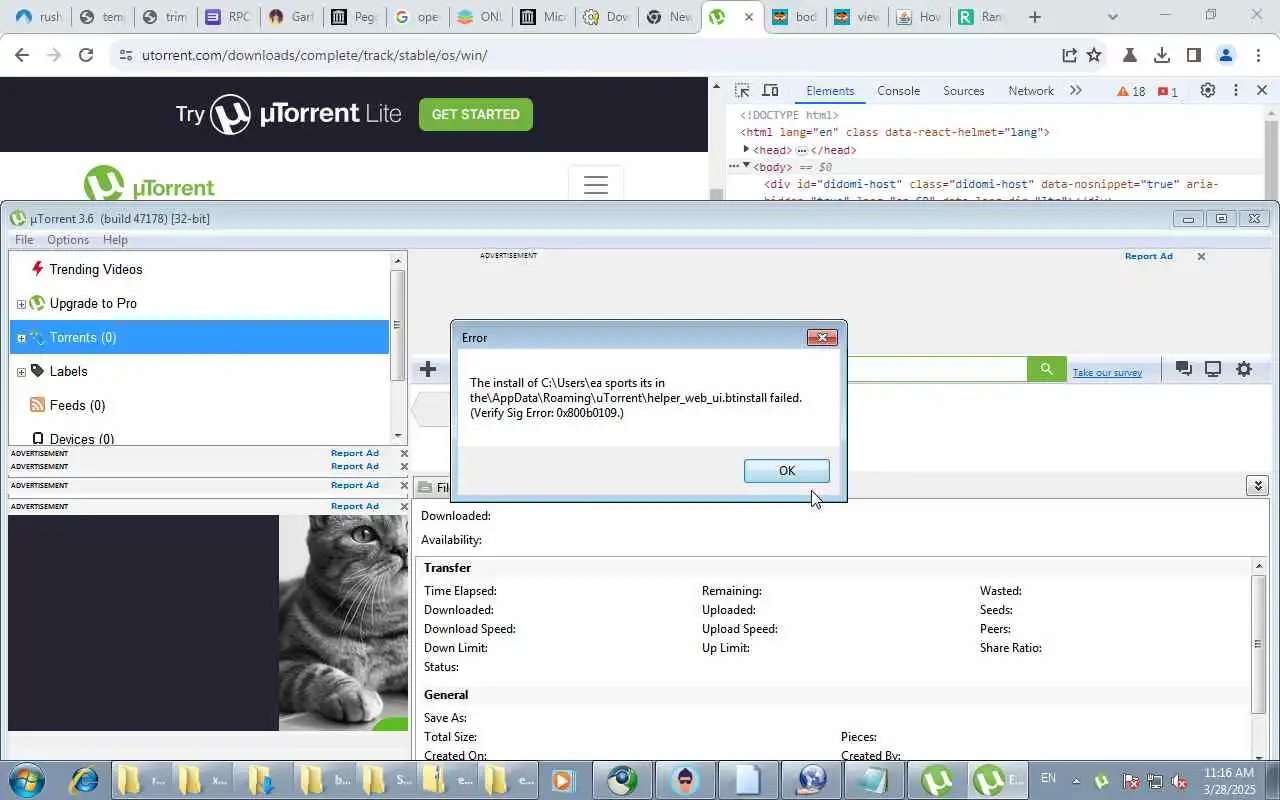
Task: Click Chrome reload page button
Action: (86, 55)
